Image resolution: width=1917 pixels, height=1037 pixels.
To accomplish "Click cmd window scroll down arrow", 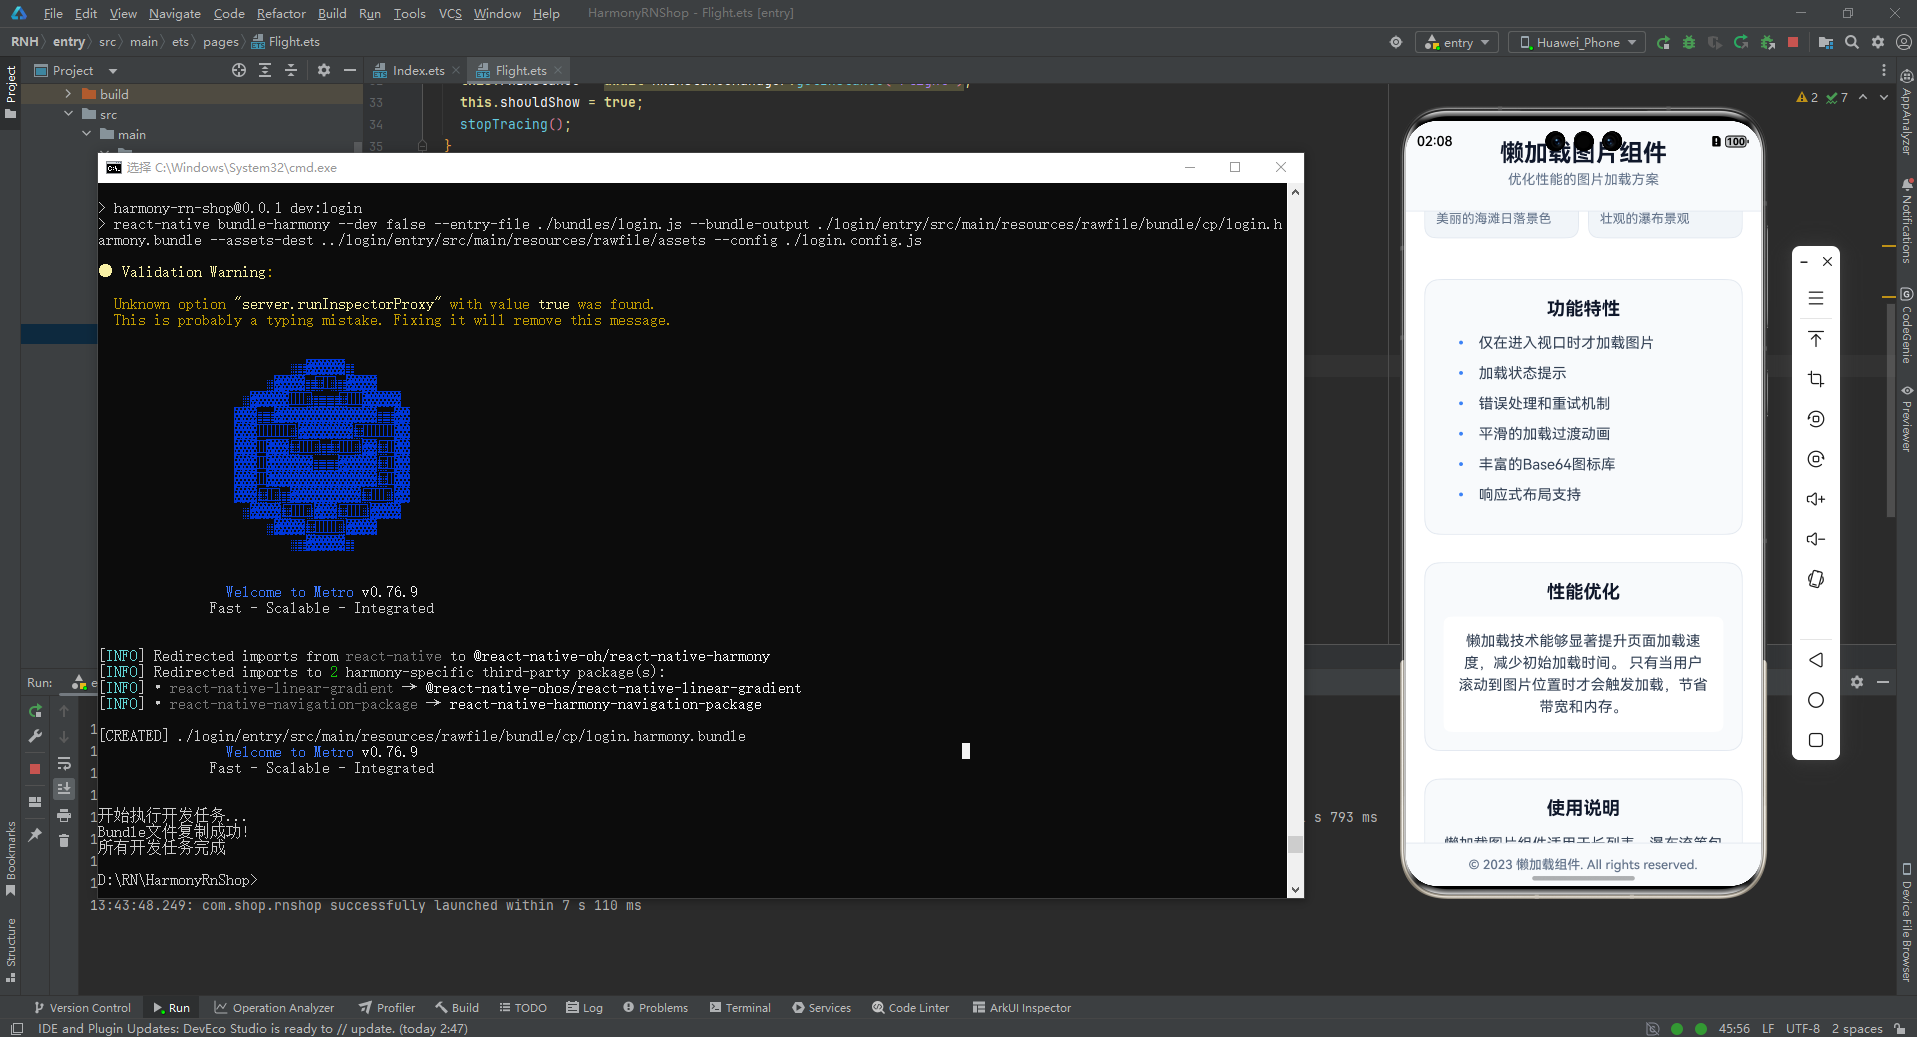I will tap(1295, 889).
